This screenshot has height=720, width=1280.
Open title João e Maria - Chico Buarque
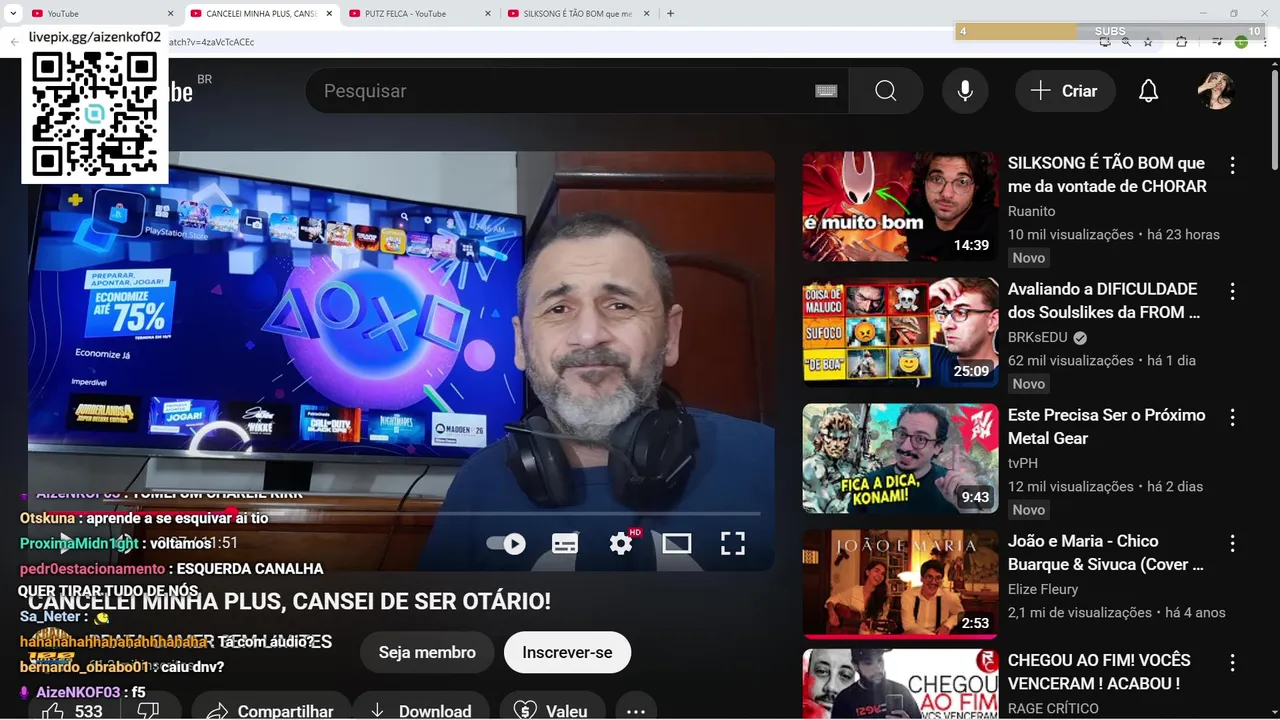[x=1106, y=552]
